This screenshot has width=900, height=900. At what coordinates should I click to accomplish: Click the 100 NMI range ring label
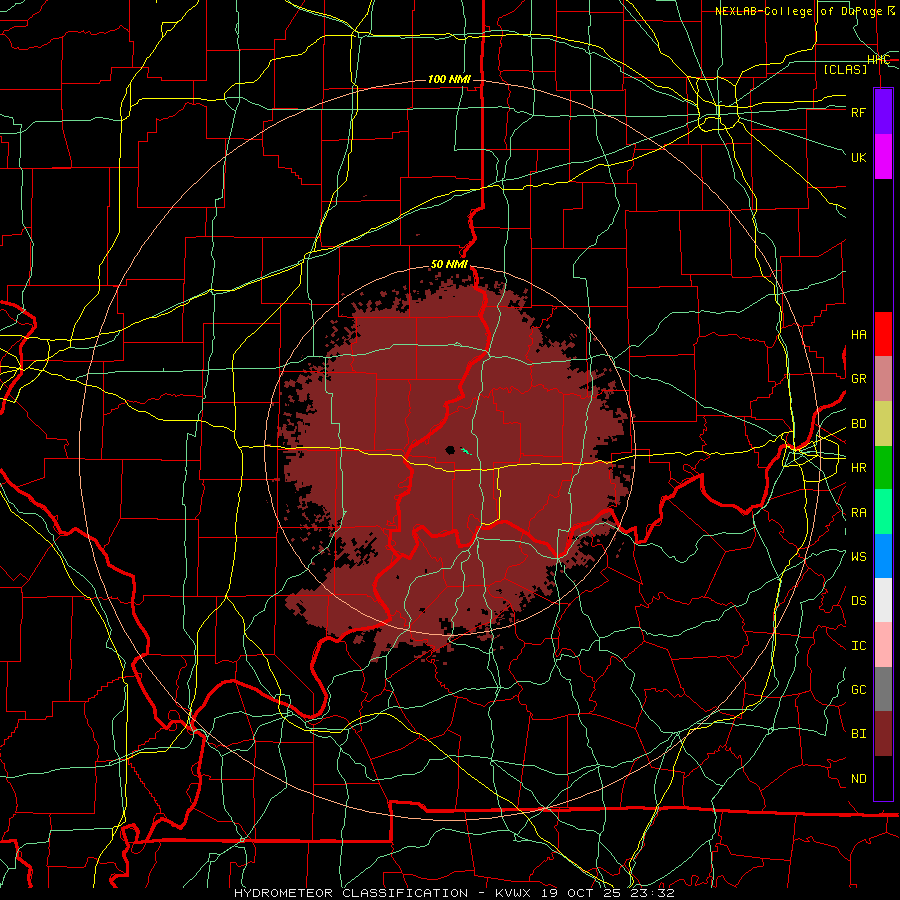(449, 79)
